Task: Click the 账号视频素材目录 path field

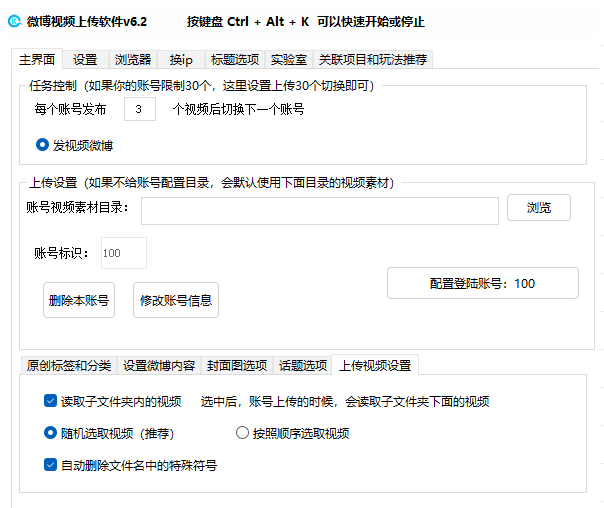Action: tap(320, 211)
